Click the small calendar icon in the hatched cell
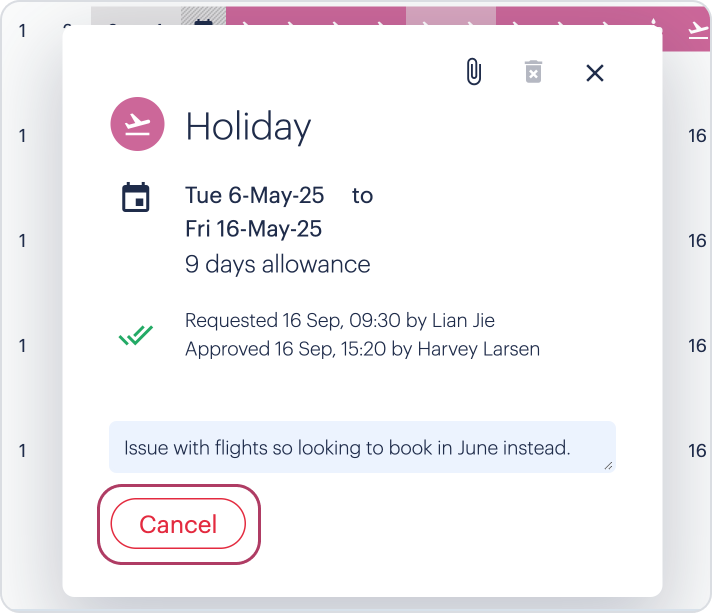Image resolution: width=712 pixels, height=613 pixels. click(x=203, y=22)
